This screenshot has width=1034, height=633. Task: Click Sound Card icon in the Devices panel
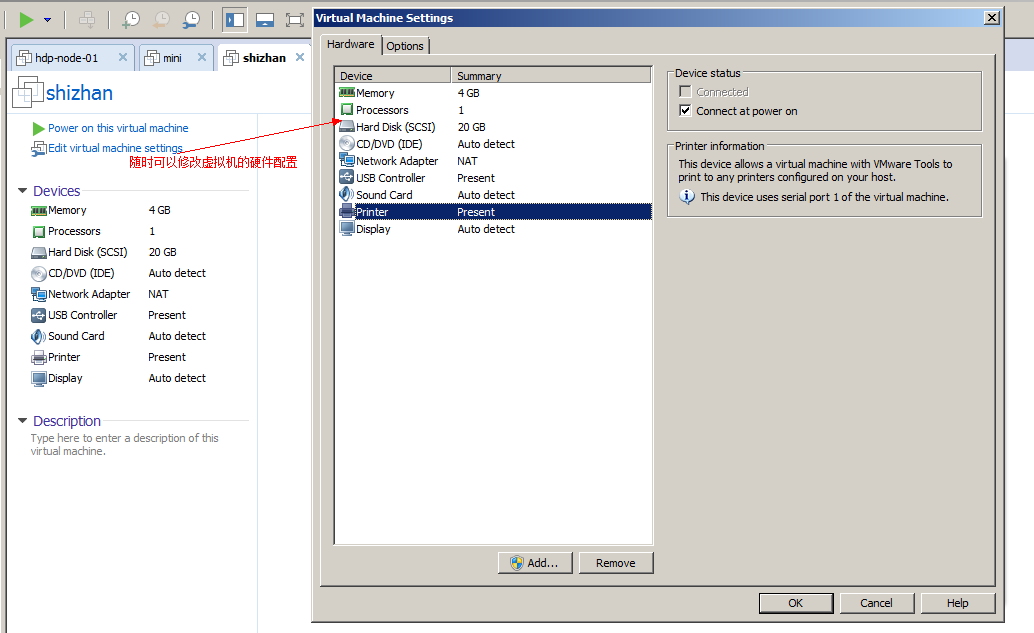(39, 336)
